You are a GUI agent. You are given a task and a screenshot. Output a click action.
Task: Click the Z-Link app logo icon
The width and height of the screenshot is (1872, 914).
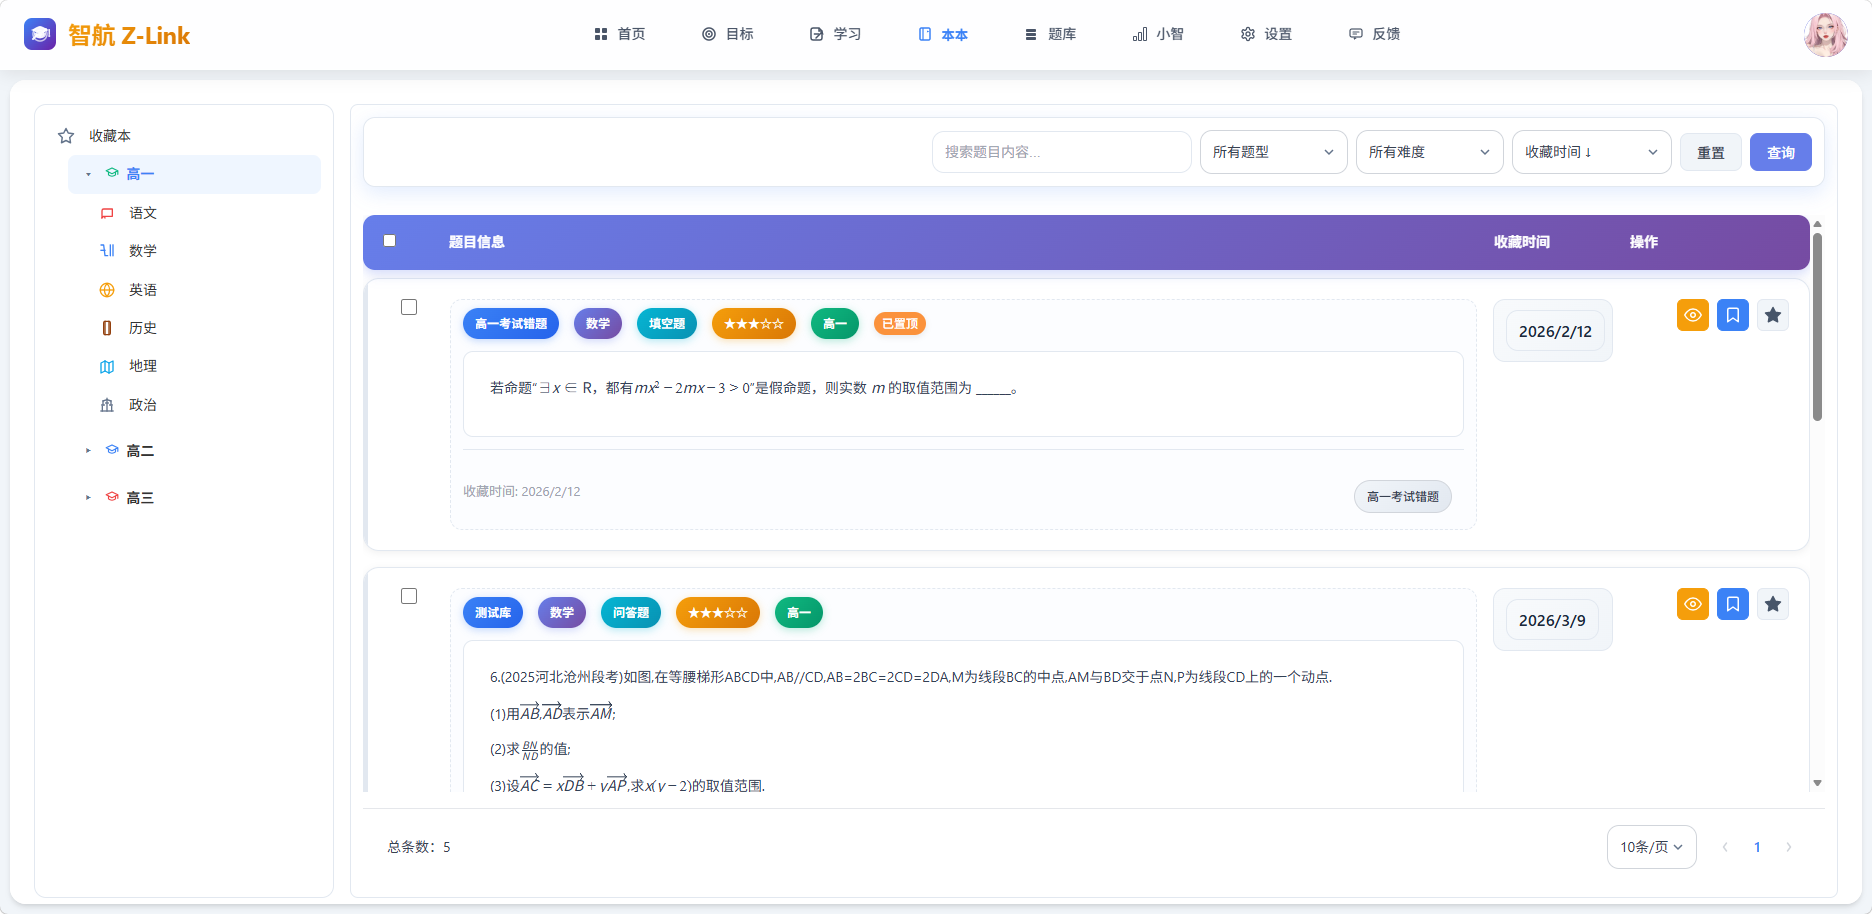click(x=40, y=35)
